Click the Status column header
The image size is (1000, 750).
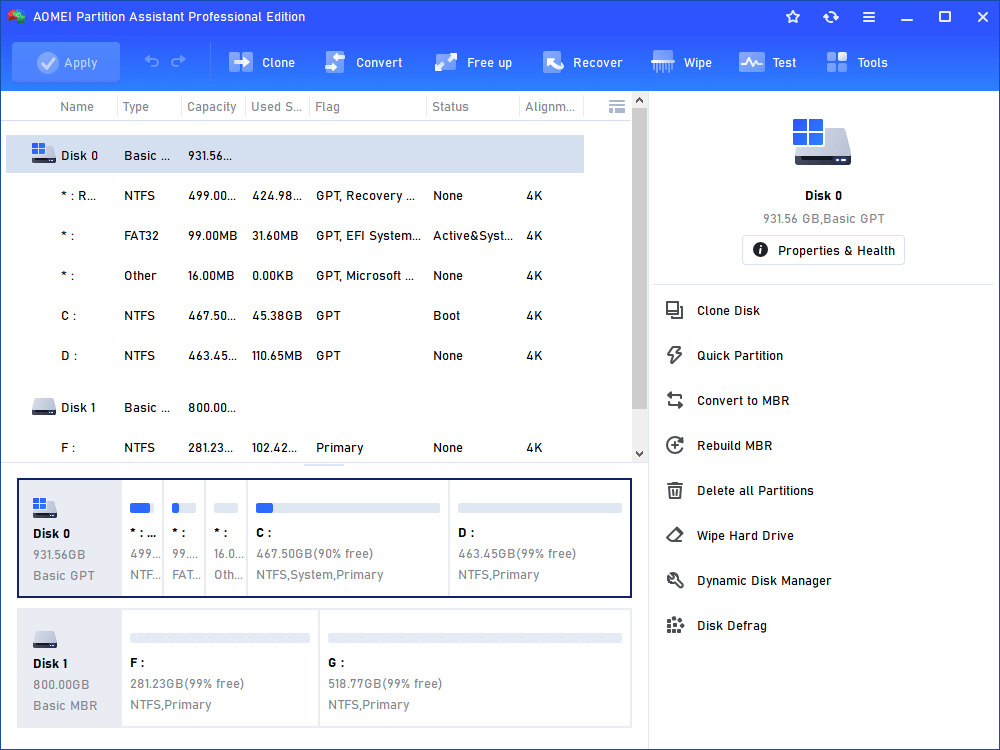[450, 107]
